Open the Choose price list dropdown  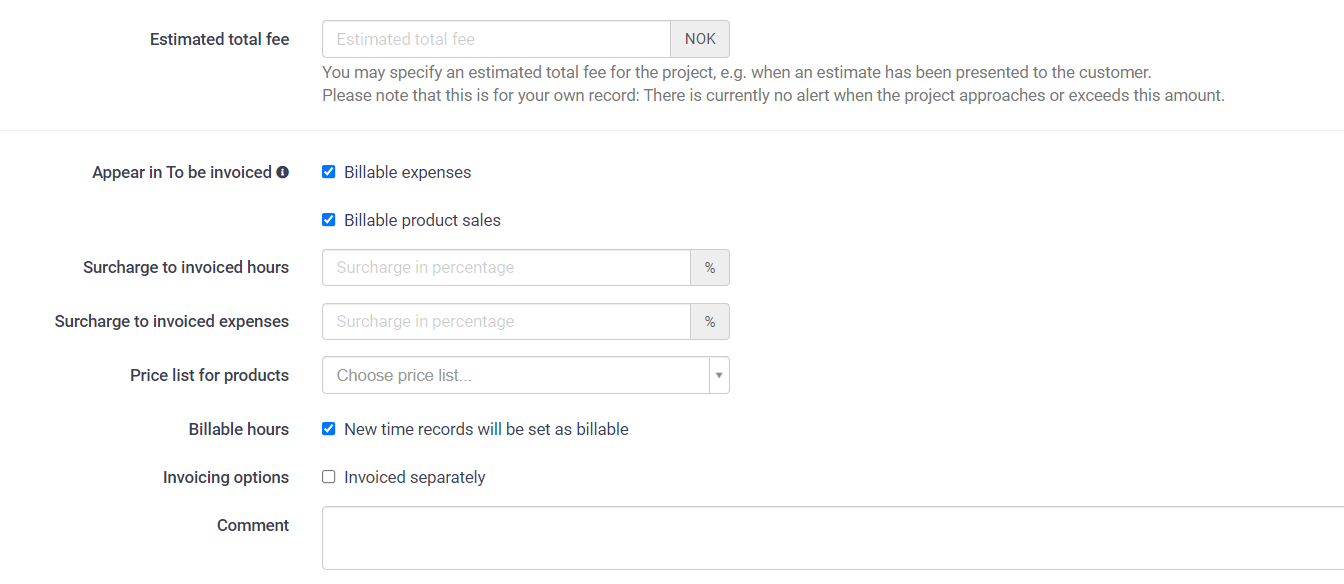(x=516, y=376)
